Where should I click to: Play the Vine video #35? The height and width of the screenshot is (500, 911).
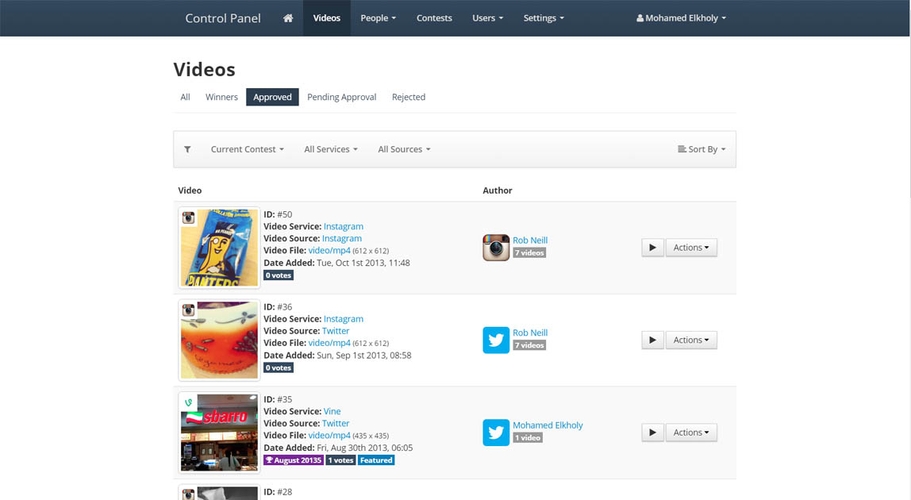(652, 432)
